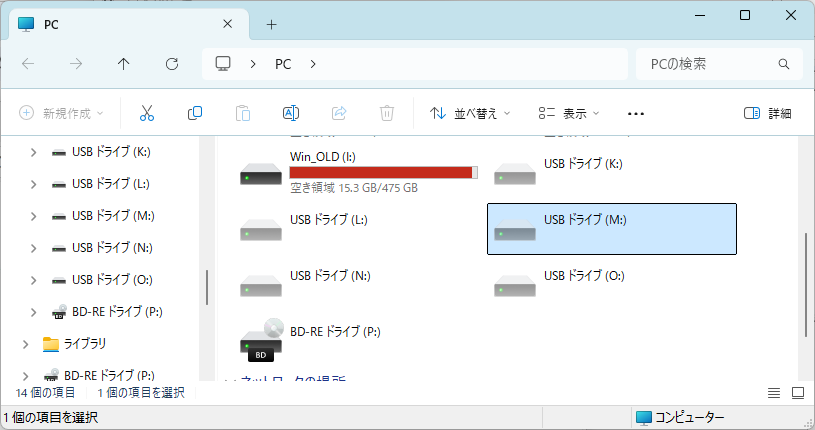815x430 pixels.
Task: Open the BD-RE ドライブ (P:) drive icon
Action: click(x=261, y=340)
